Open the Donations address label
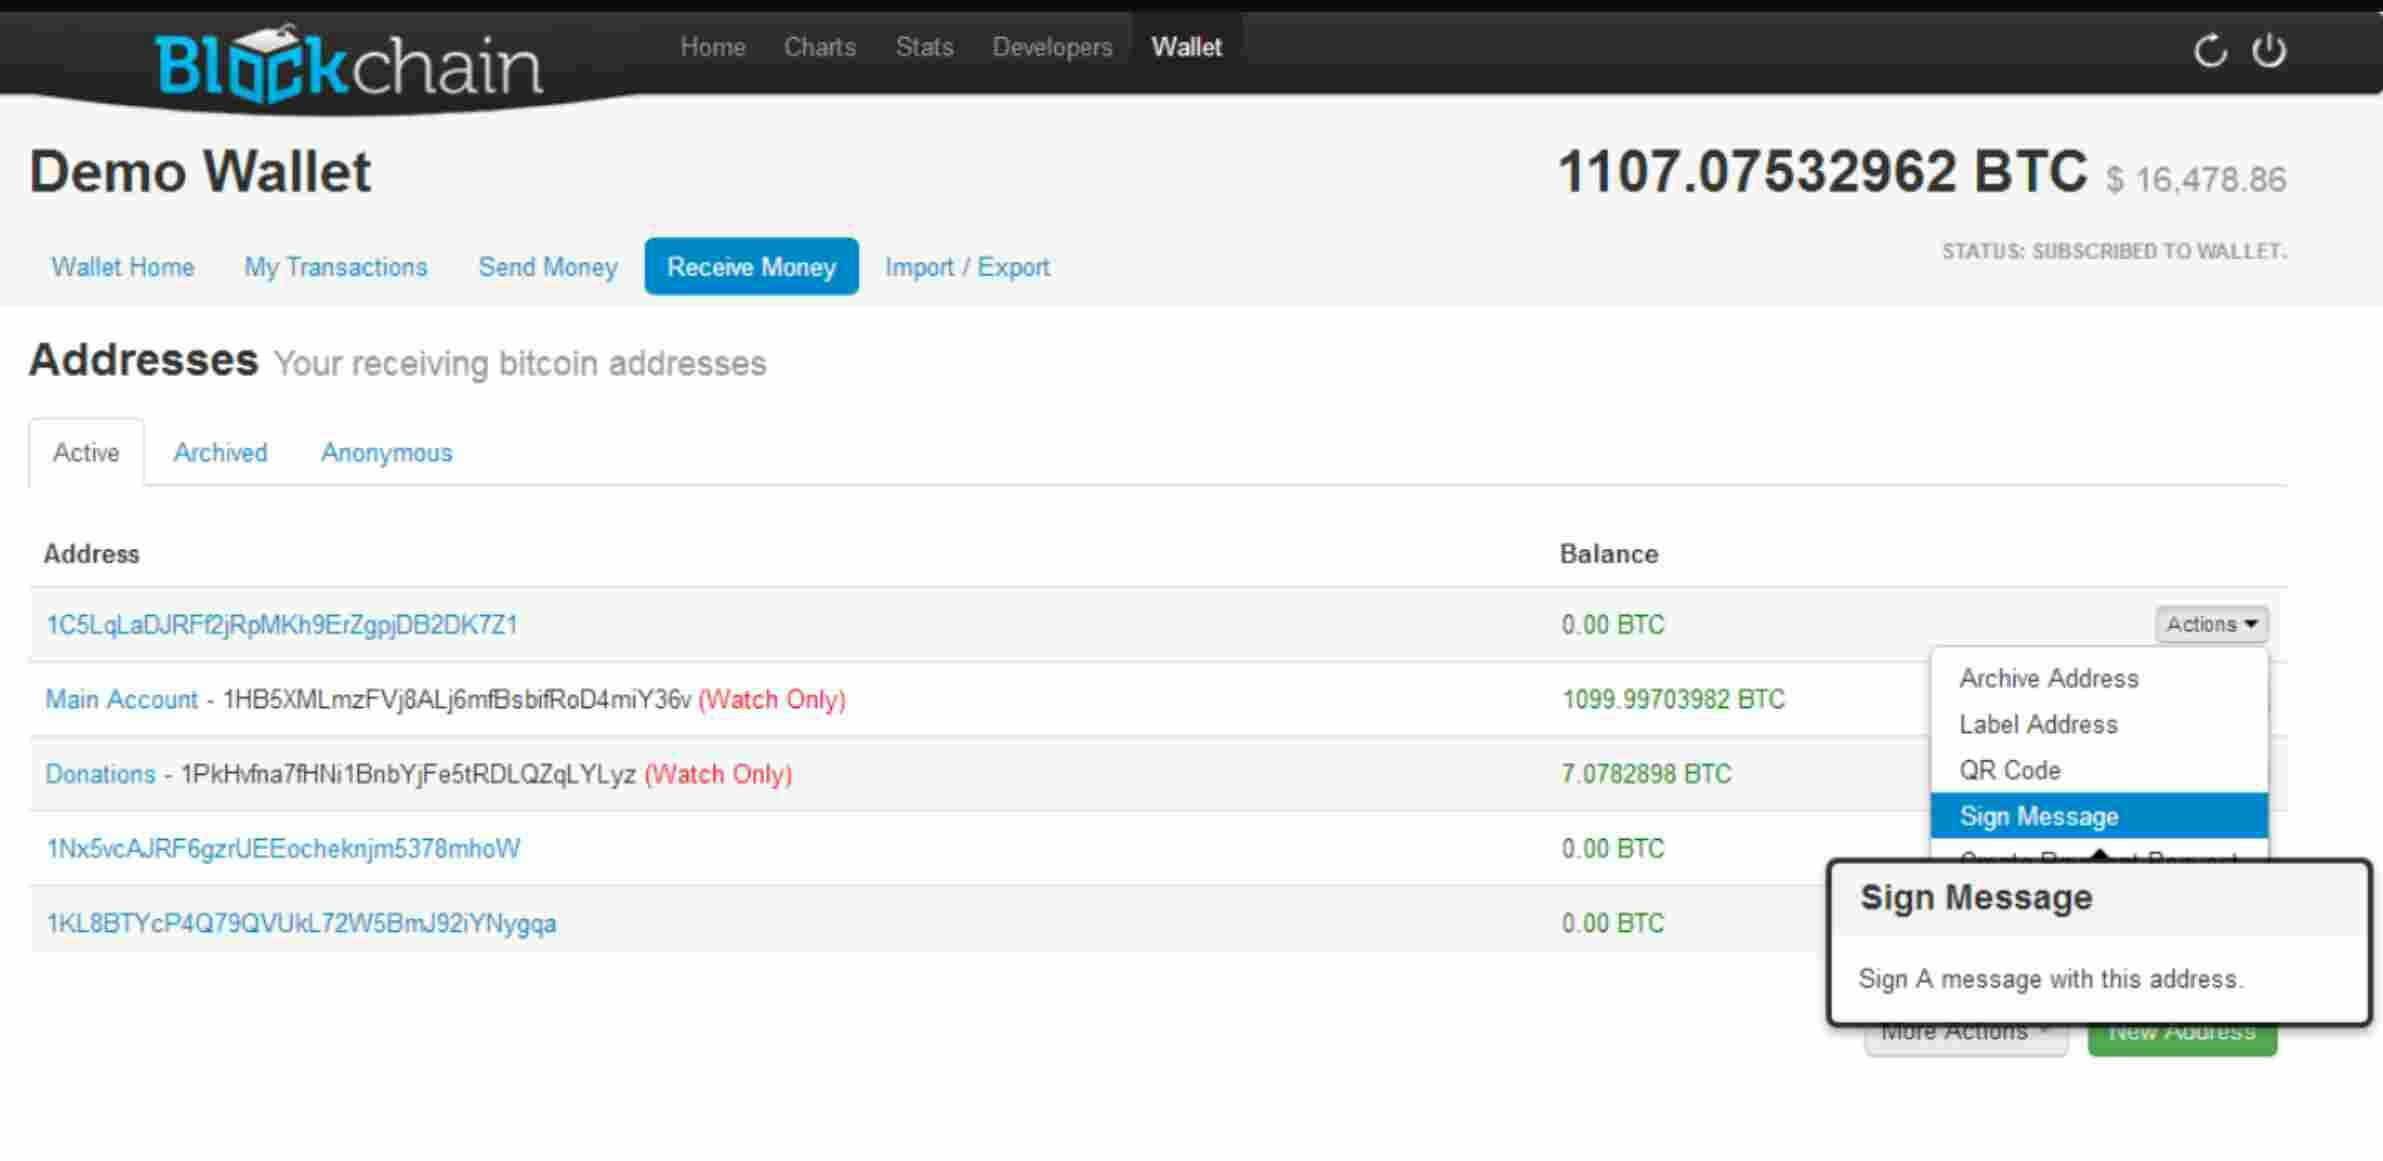 tap(100, 774)
